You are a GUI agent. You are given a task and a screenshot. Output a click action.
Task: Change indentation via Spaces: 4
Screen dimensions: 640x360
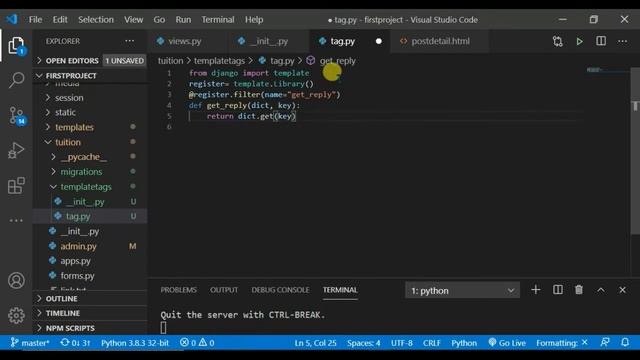pyautogui.click(x=364, y=343)
